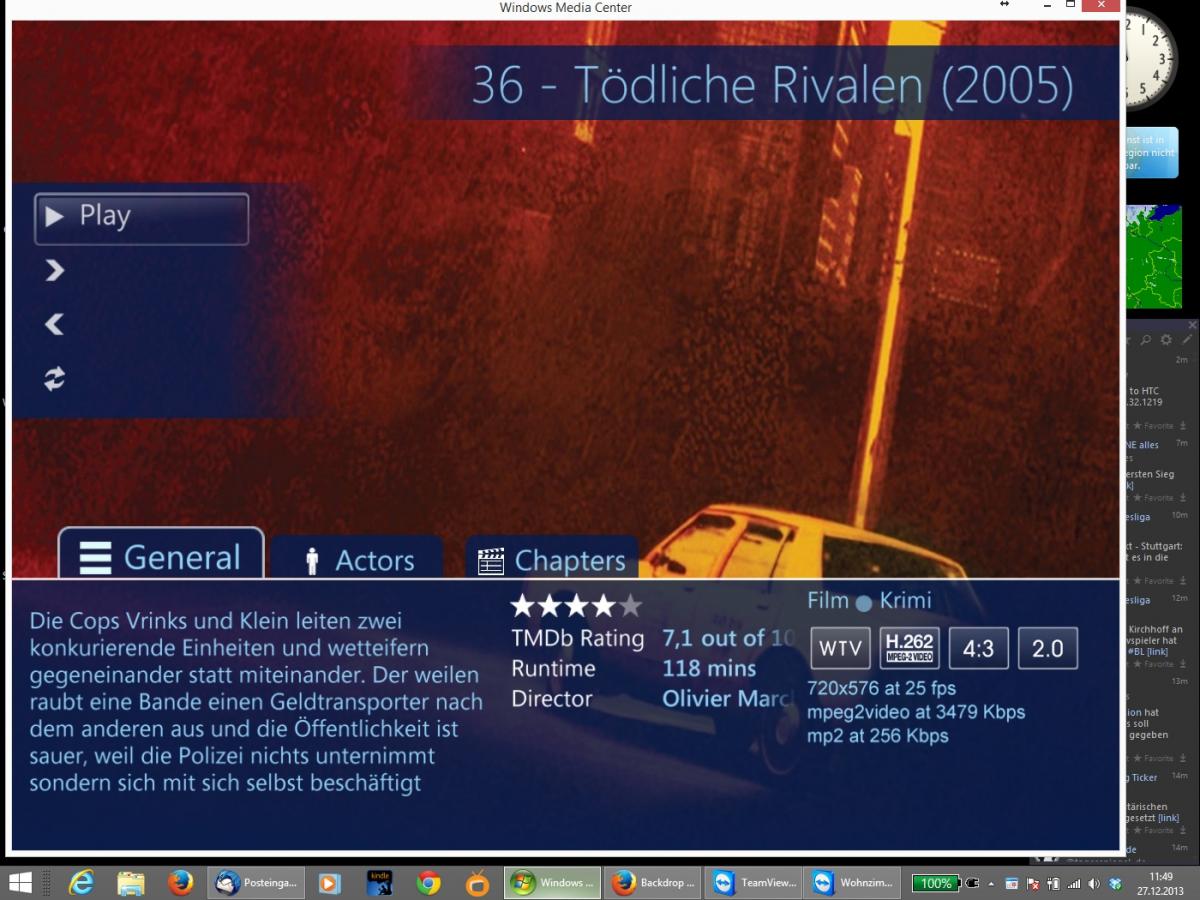Go to previous movie with the left chevron
This screenshot has height=900, width=1200.
coord(55,324)
